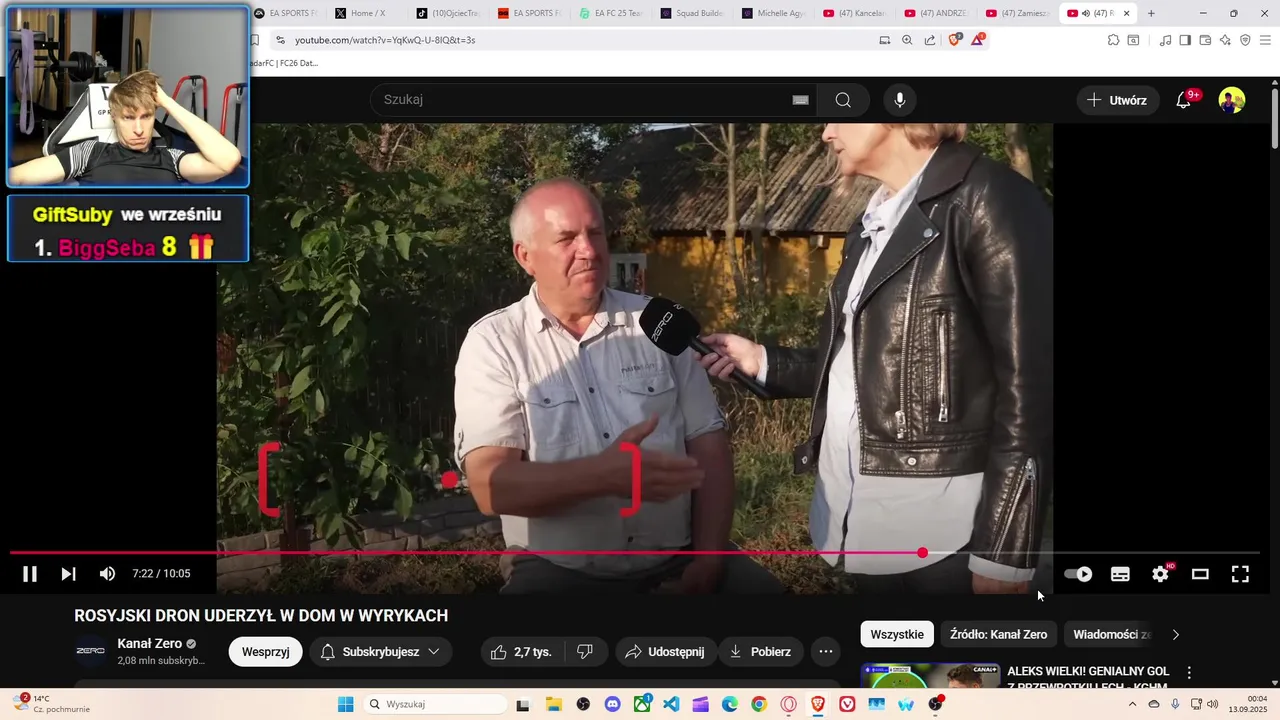Click 'Udostępnij' share button
Screen dimensions: 1280x720
click(x=666, y=652)
